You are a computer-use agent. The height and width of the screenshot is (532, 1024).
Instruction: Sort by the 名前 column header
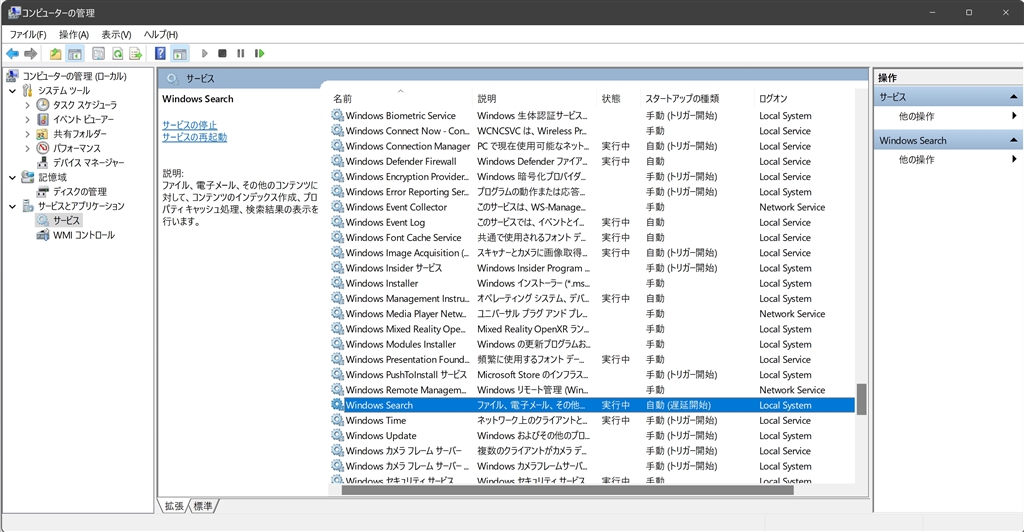coord(400,99)
